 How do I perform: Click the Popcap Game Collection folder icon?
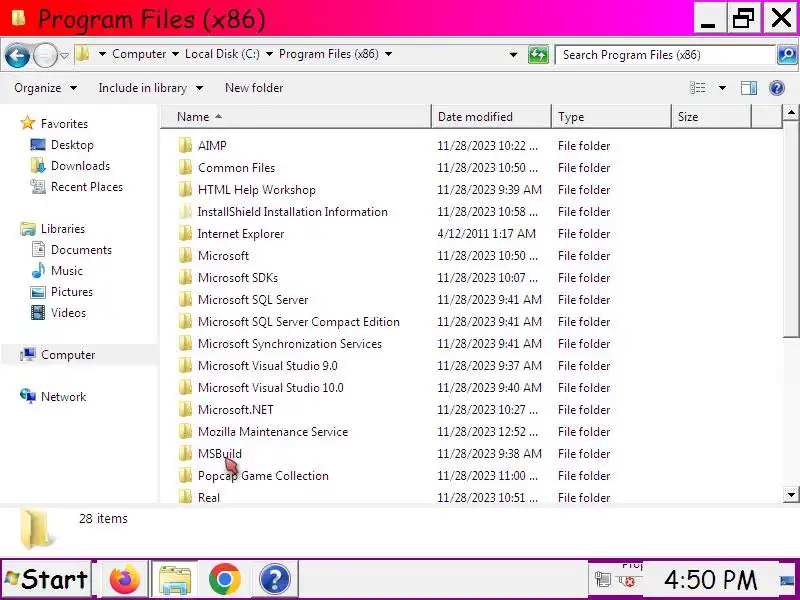tap(185, 475)
